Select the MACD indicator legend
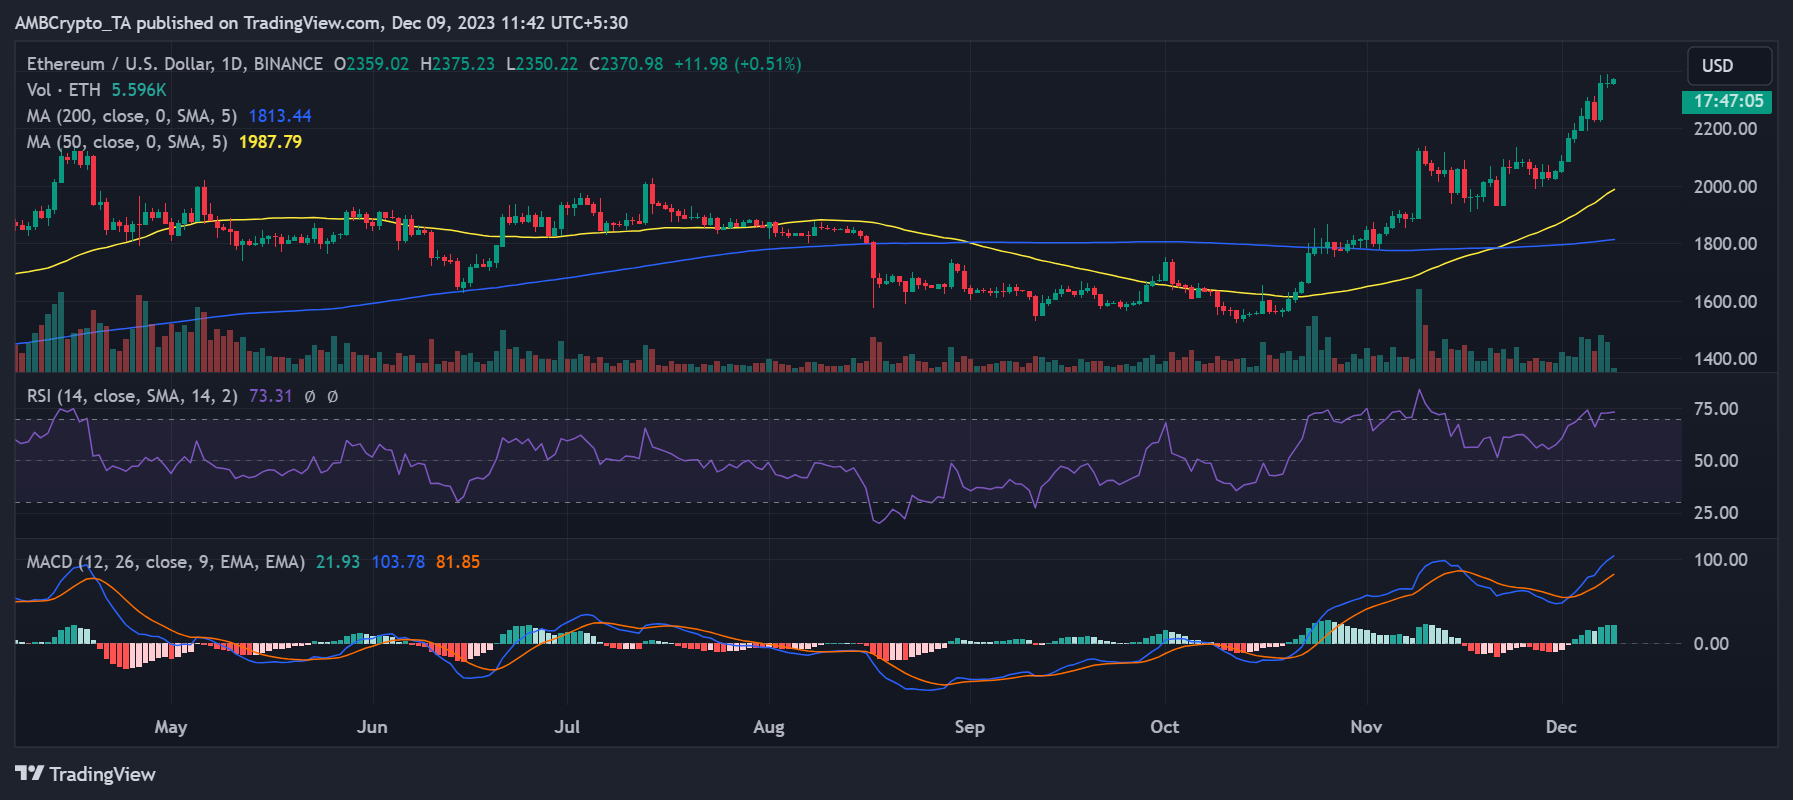 [x=166, y=562]
